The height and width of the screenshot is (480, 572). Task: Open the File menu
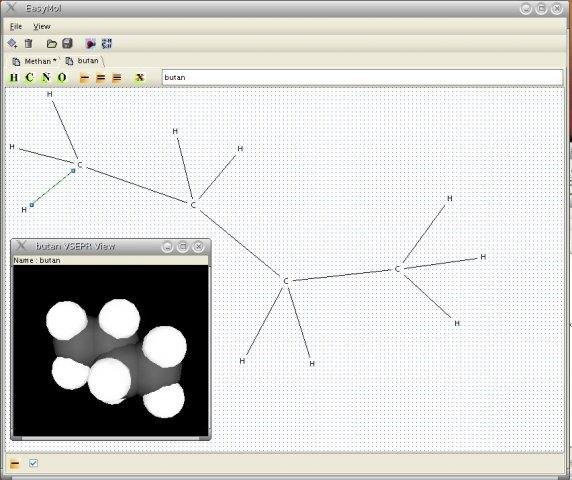tap(16, 26)
